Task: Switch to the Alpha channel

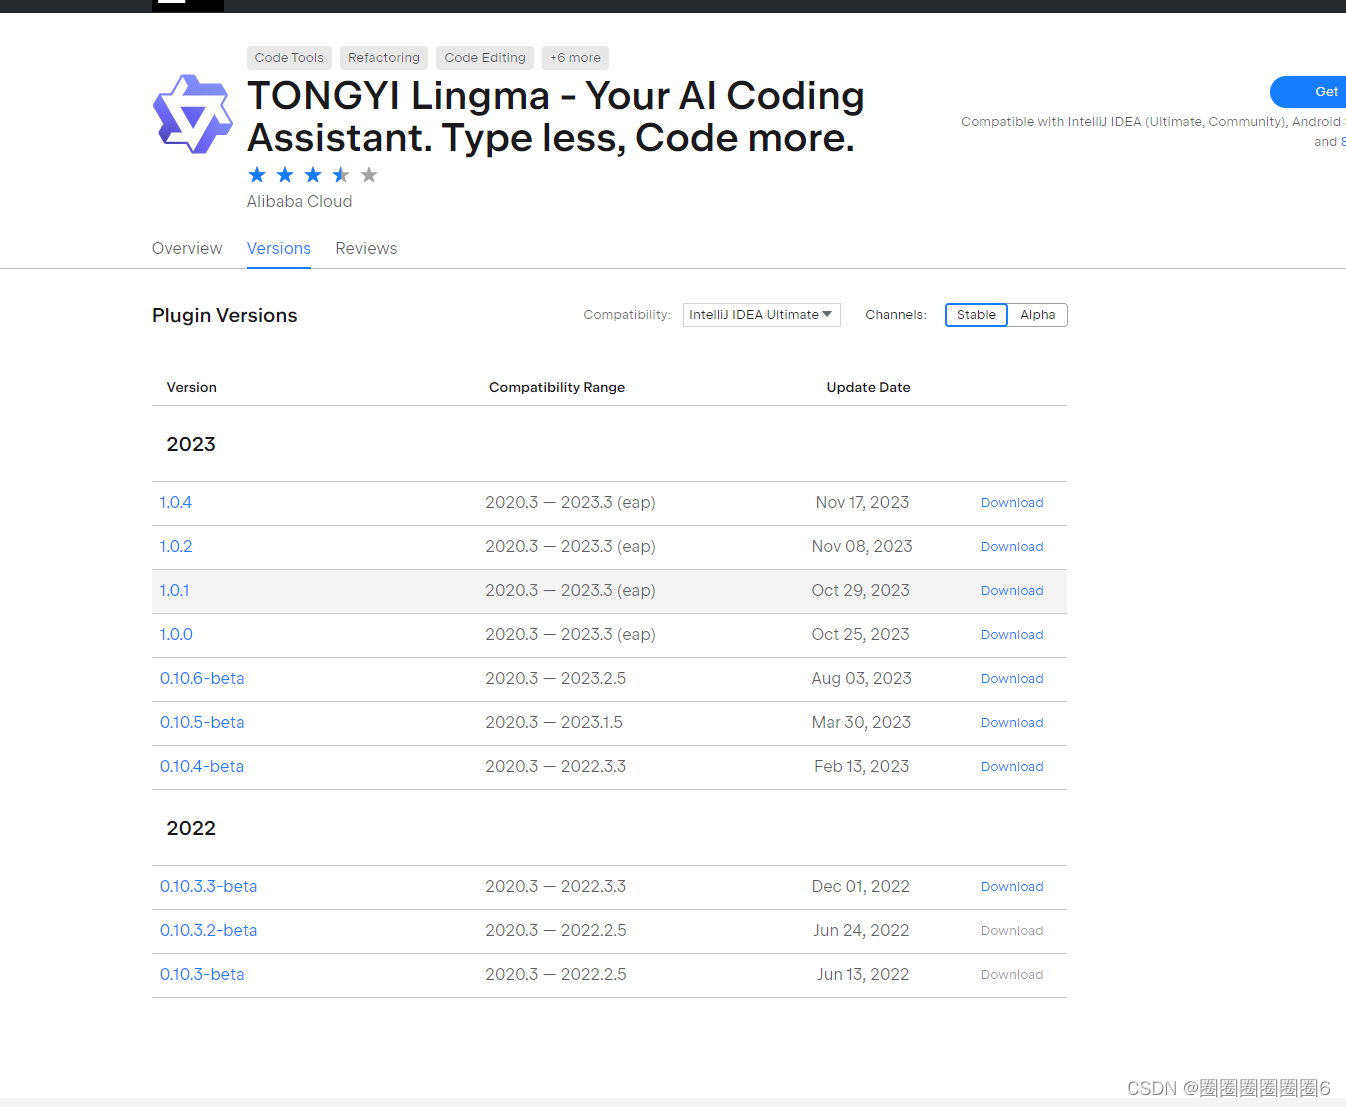Action: click(x=1038, y=315)
